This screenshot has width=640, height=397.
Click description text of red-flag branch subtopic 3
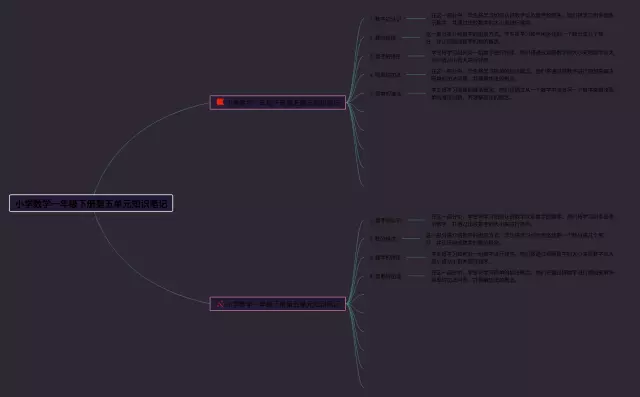coord(523,56)
